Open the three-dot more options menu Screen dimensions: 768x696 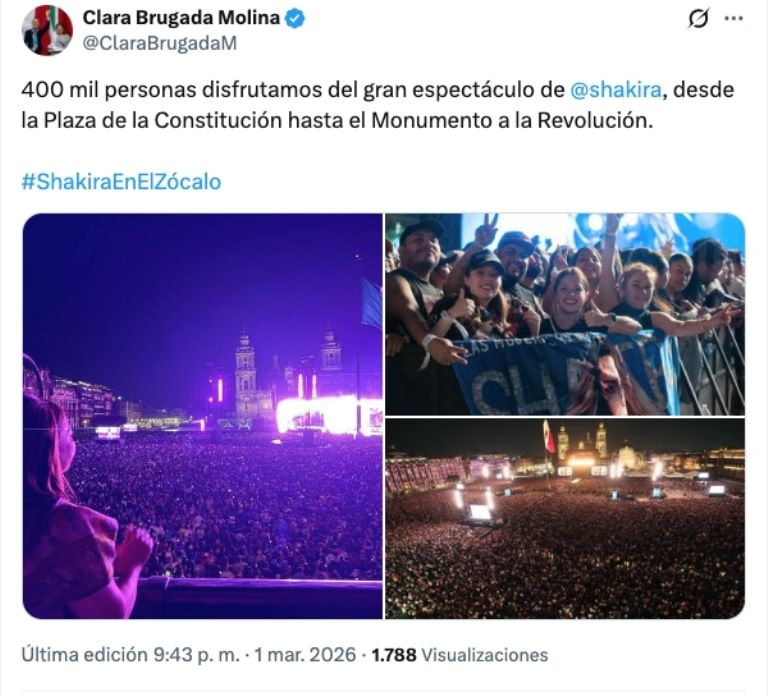pyautogui.click(x=734, y=19)
